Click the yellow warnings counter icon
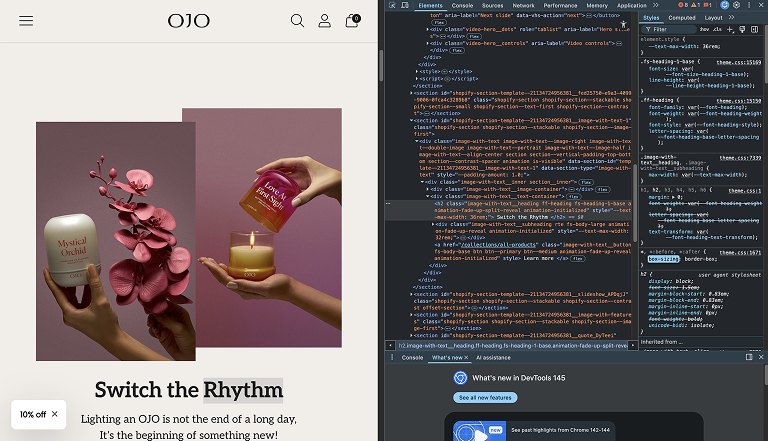Image resolution: width=768 pixels, height=441 pixels. click(x=695, y=5)
